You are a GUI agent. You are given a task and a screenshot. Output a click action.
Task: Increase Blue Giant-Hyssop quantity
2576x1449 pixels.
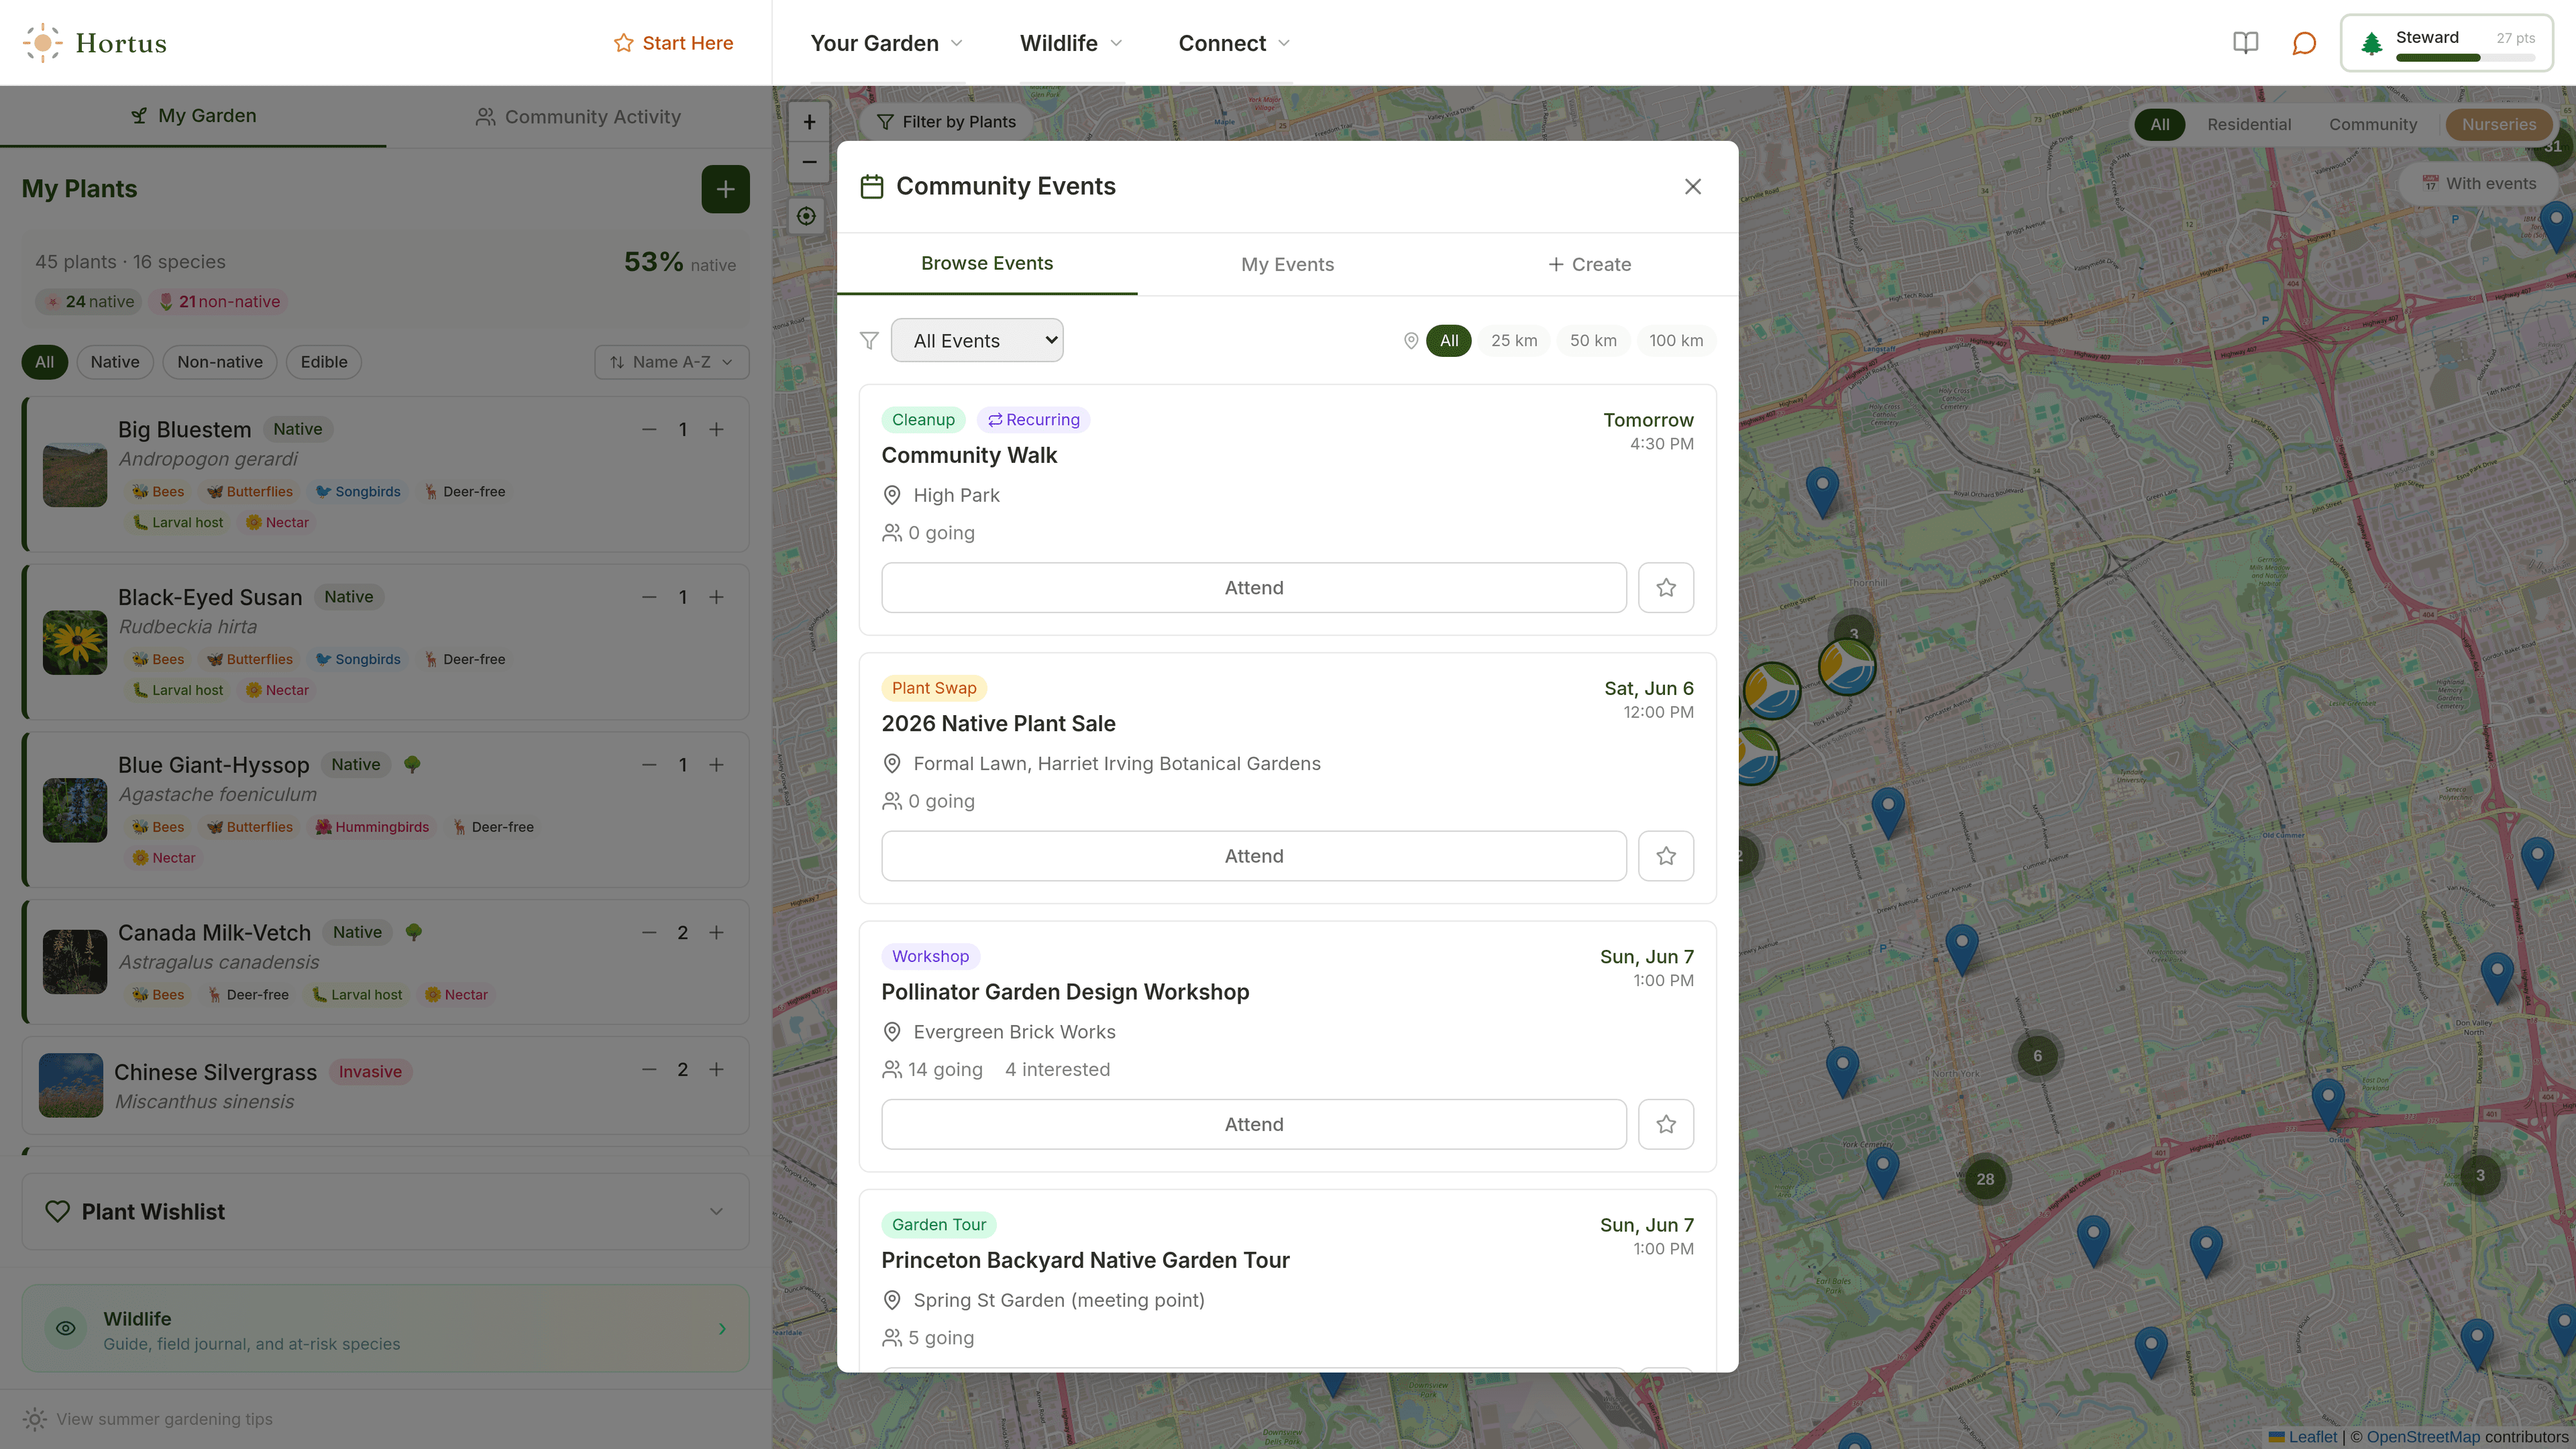(x=716, y=765)
